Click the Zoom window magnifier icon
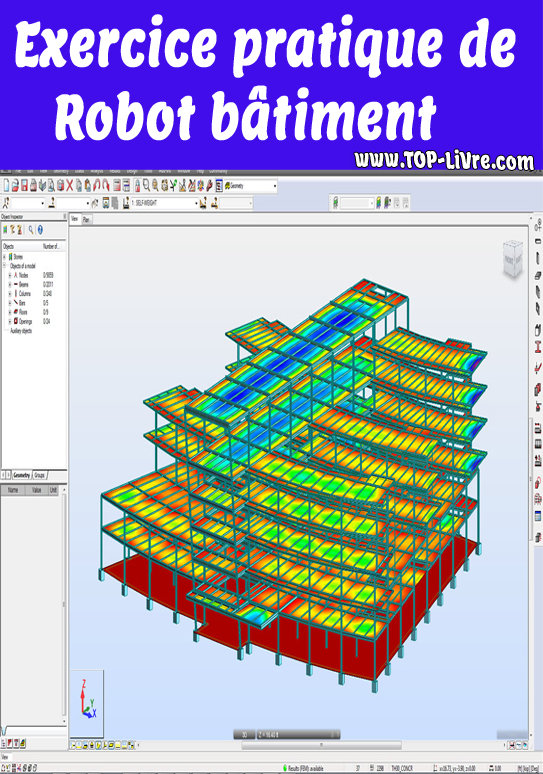This screenshot has height=774, width=543. [x=146, y=186]
